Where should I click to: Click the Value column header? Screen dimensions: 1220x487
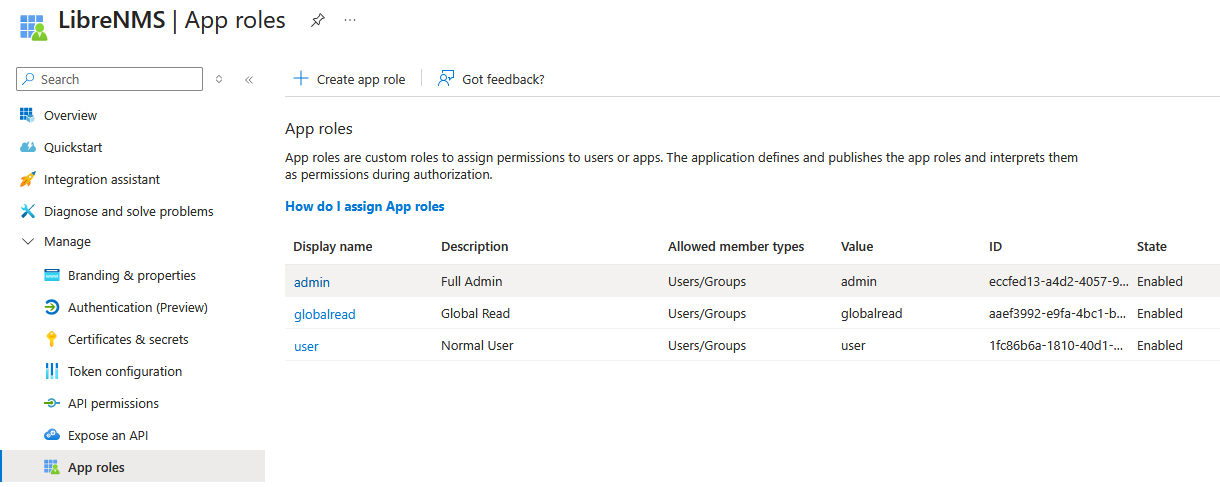[x=858, y=246]
